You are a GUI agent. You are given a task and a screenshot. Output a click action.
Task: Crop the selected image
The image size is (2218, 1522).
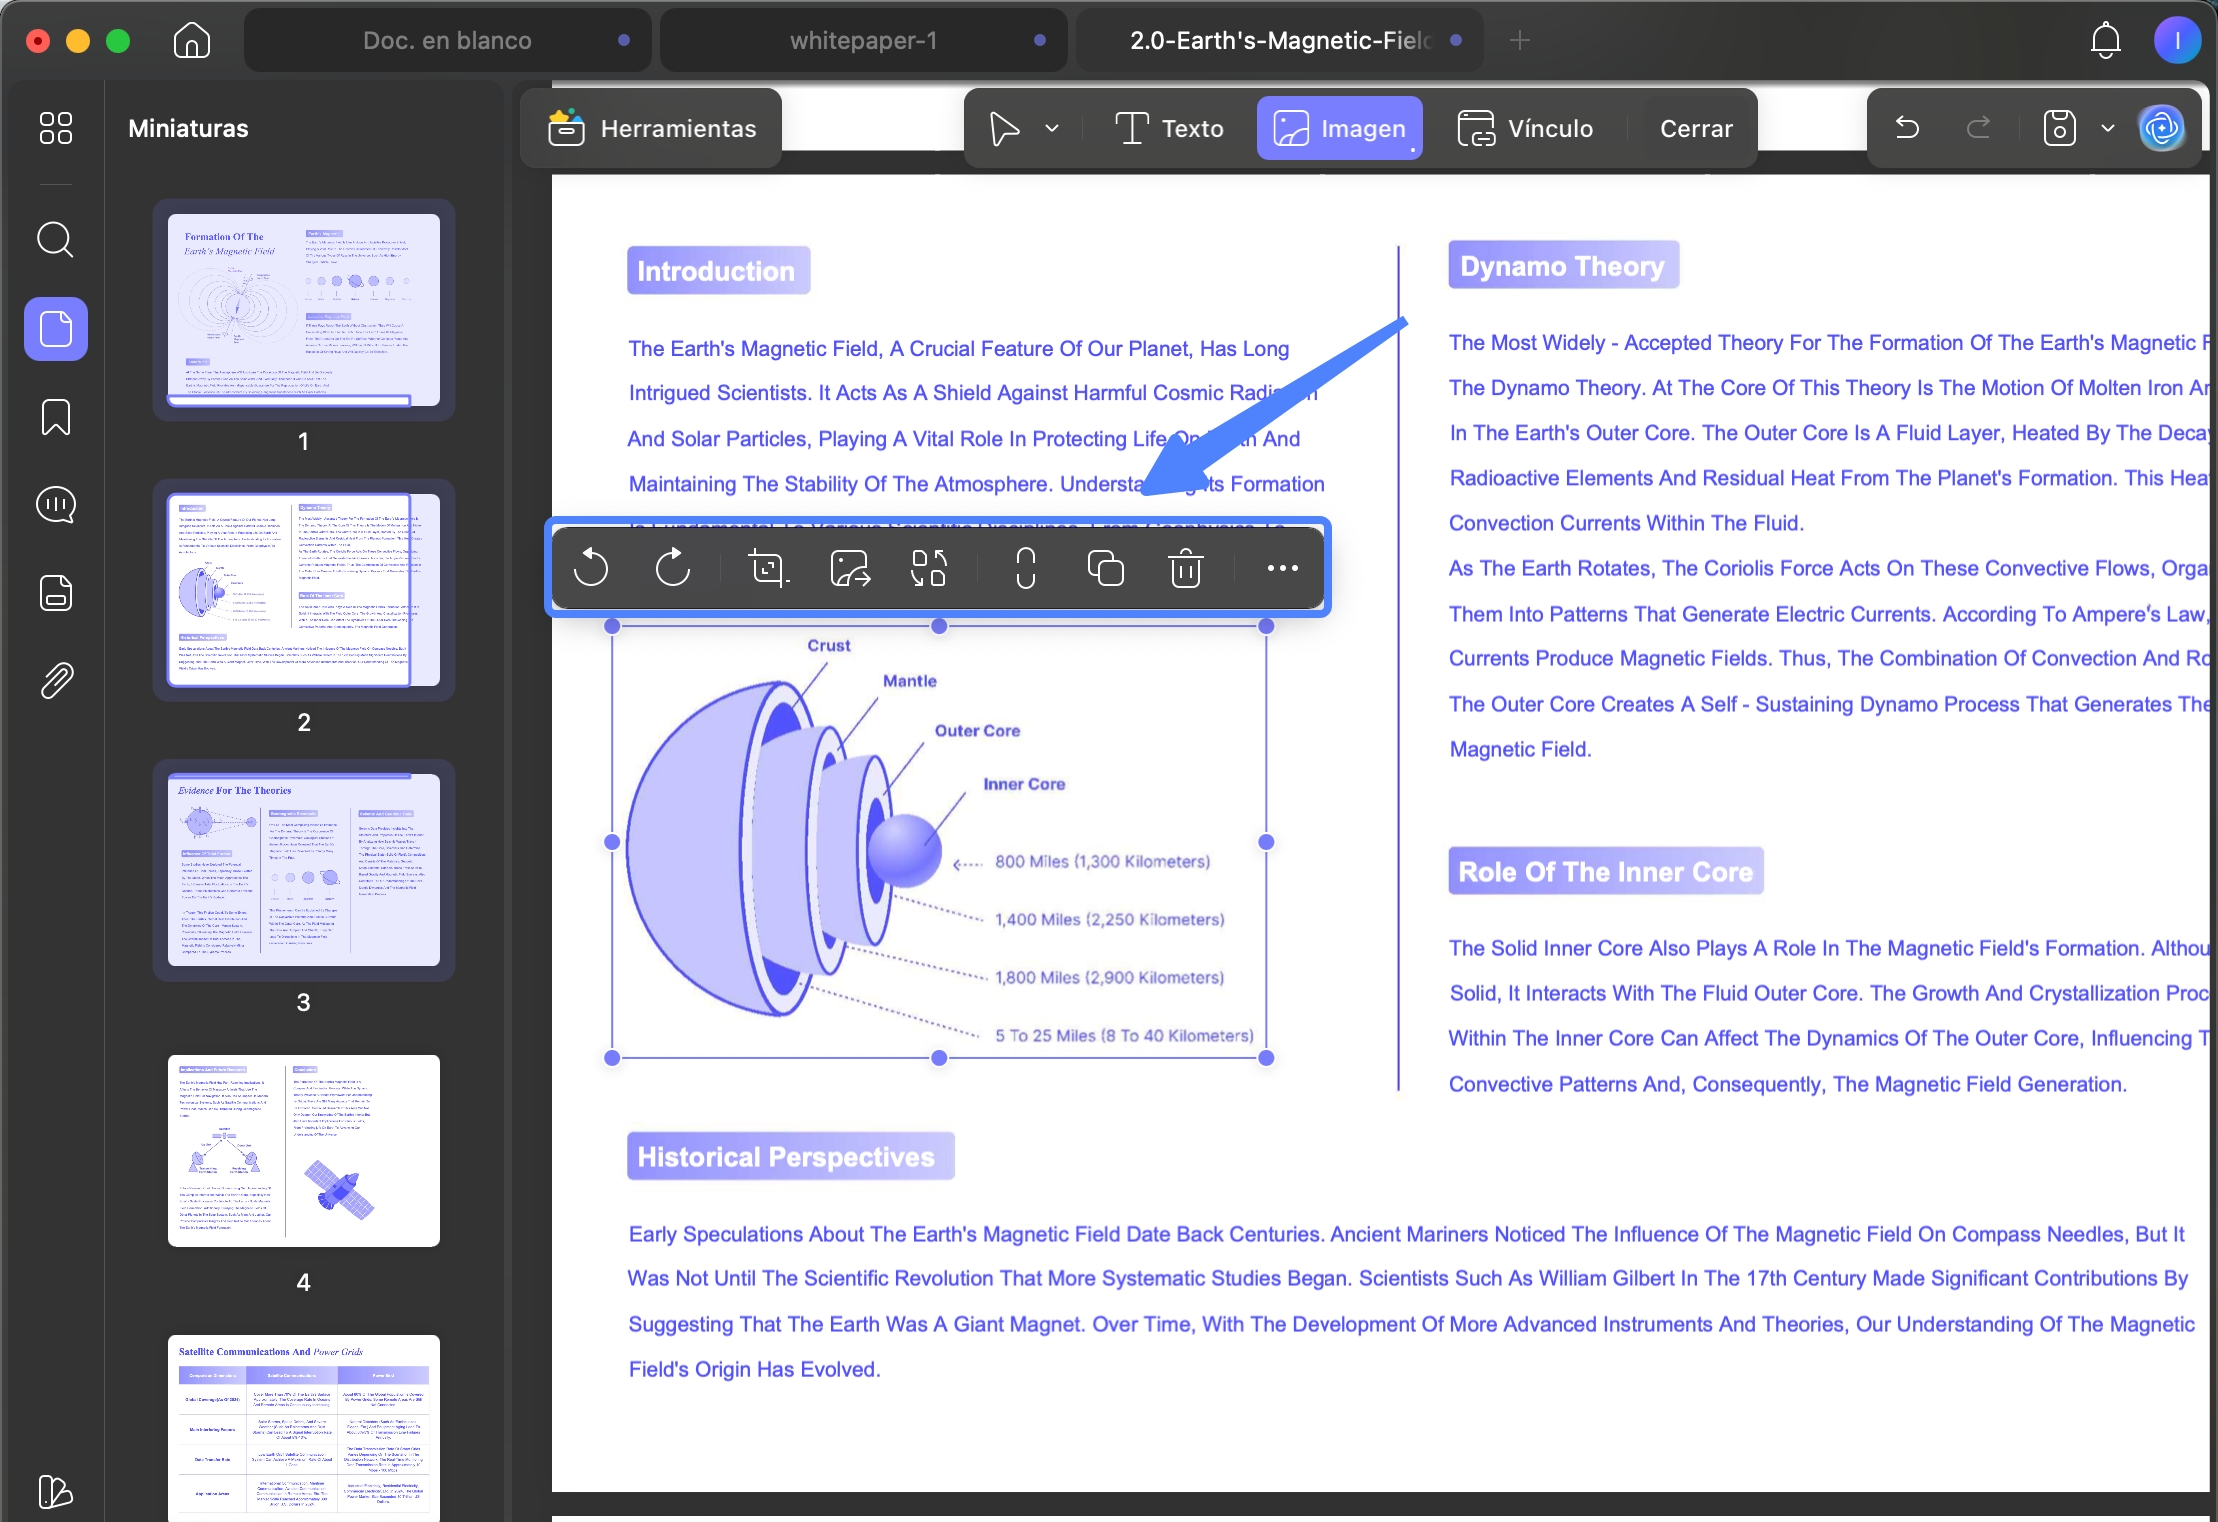click(768, 568)
